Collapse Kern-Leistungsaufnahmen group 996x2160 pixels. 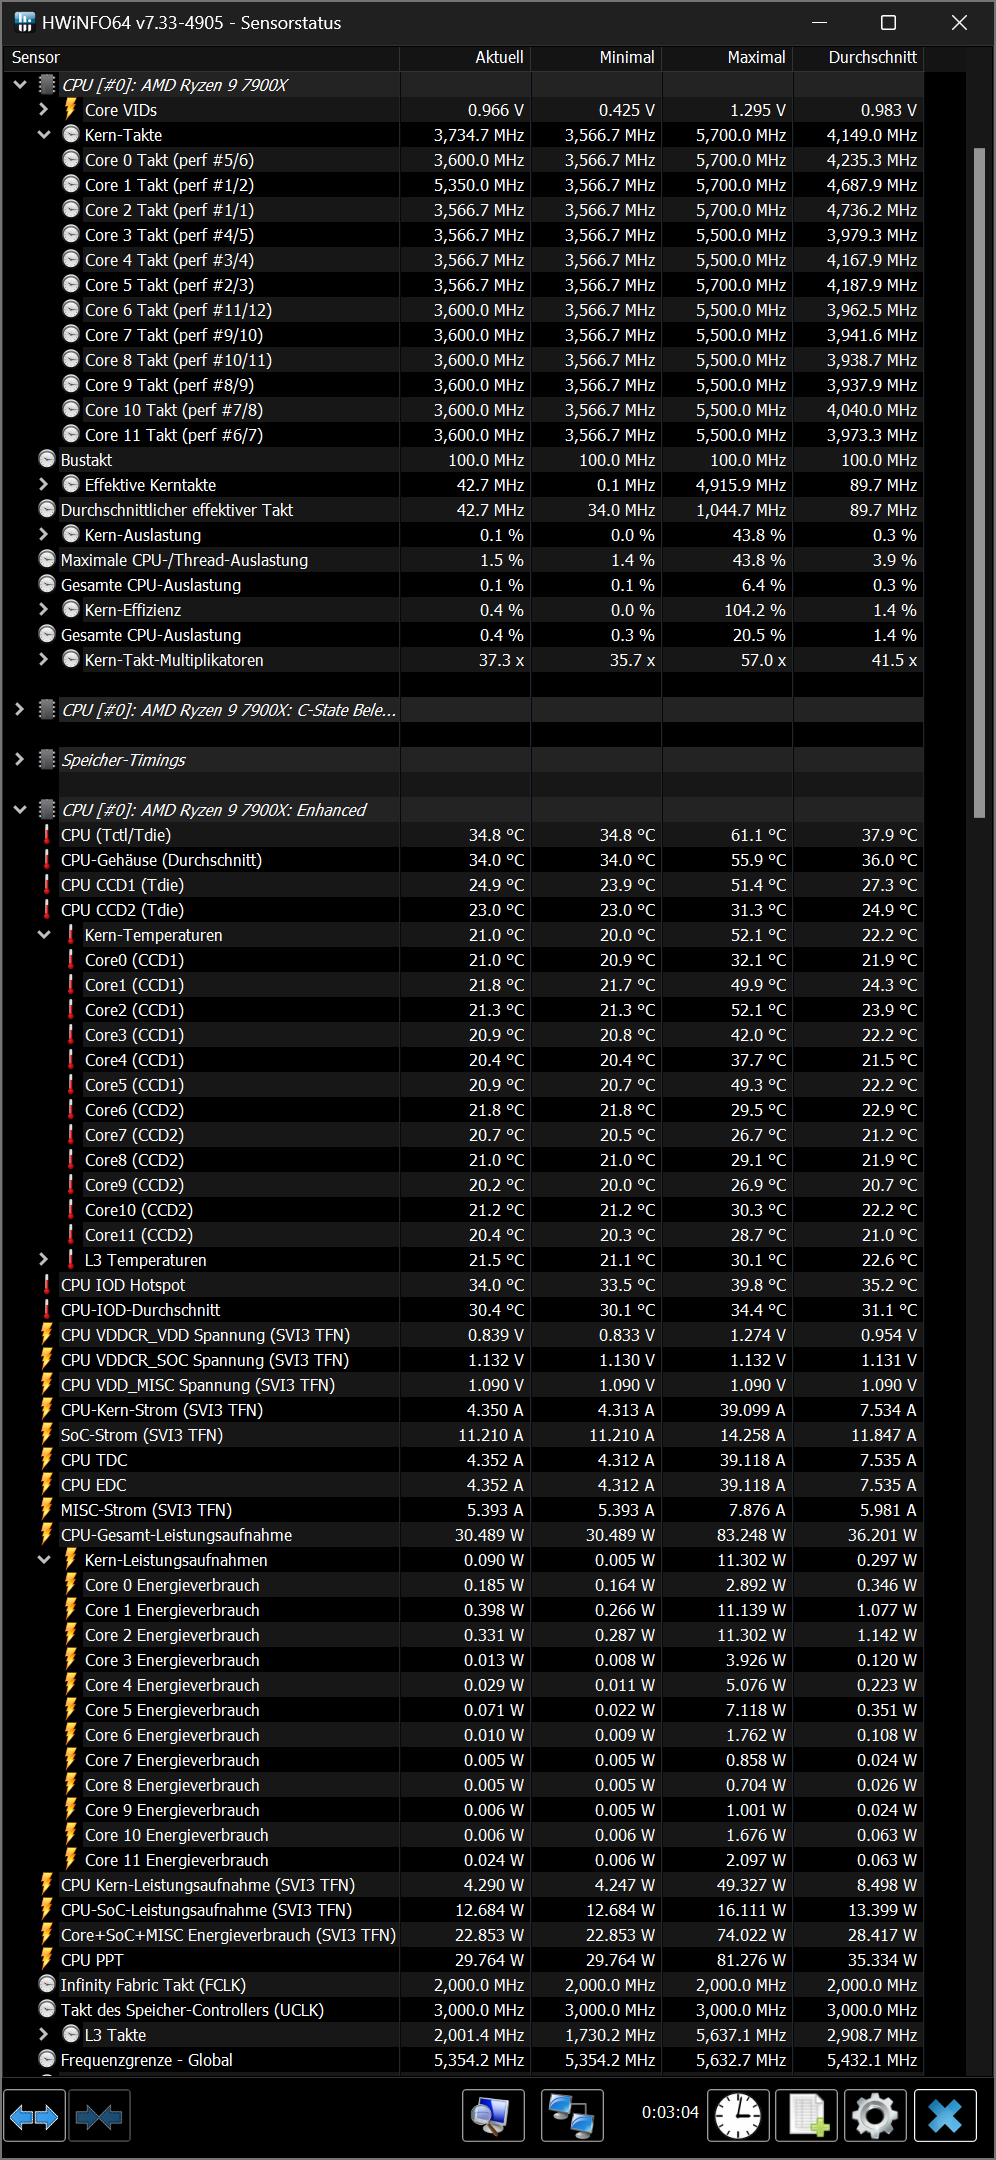coord(44,1560)
